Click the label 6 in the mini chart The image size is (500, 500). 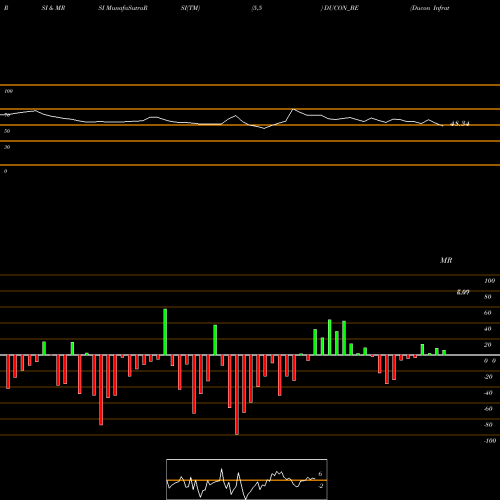(x=320, y=474)
